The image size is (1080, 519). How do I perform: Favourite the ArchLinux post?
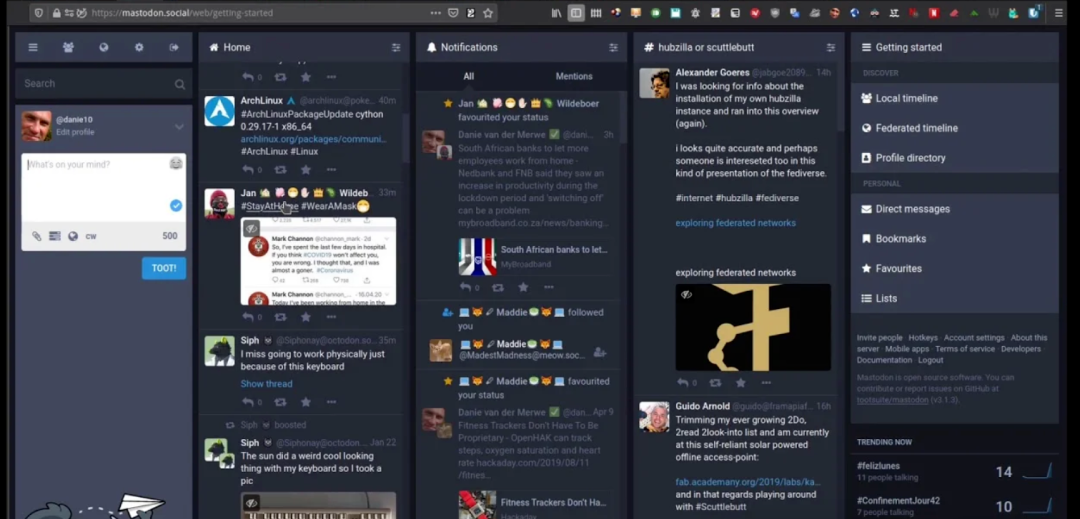coord(306,169)
